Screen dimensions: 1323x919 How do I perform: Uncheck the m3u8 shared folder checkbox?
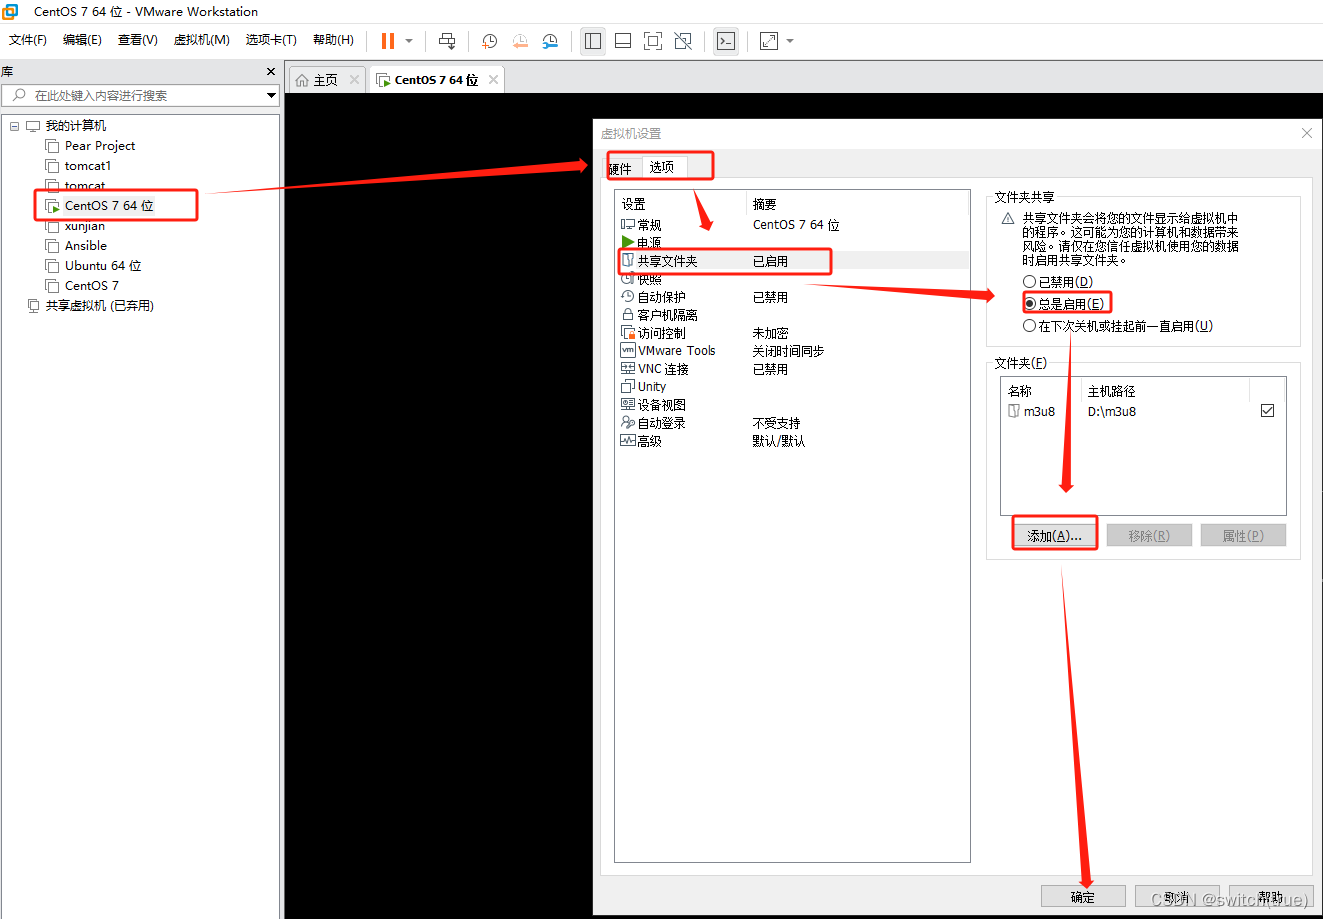(1267, 410)
